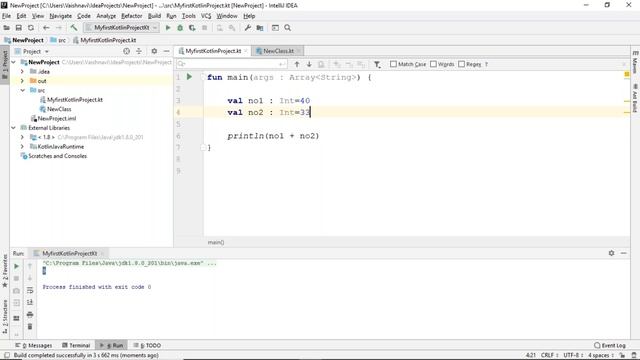Image resolution: width=640 pixels, height=360 pixels.
Task: Open the Terminal tool window
Action: [76, 345]
